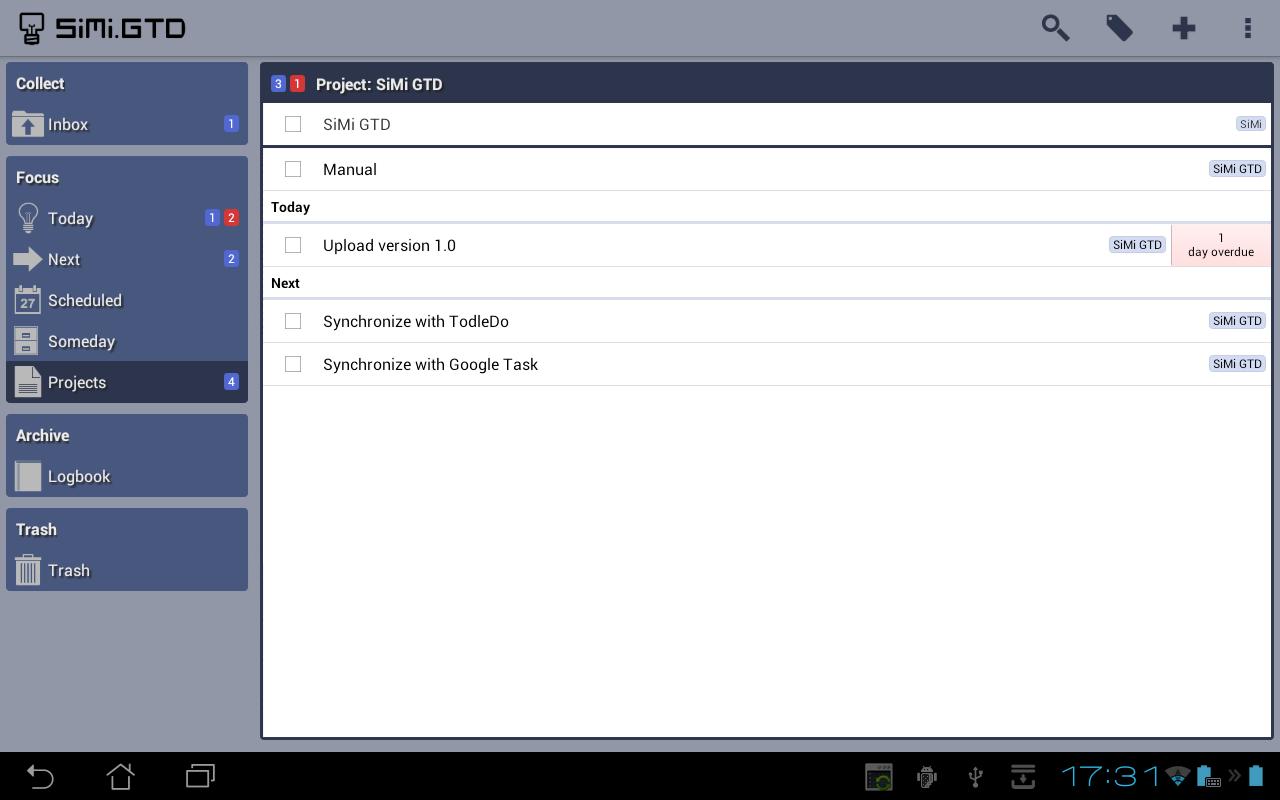The image size is (1280, 800).
Task: Click the Project: SiMi GTD header
Action: click(379, 84)
